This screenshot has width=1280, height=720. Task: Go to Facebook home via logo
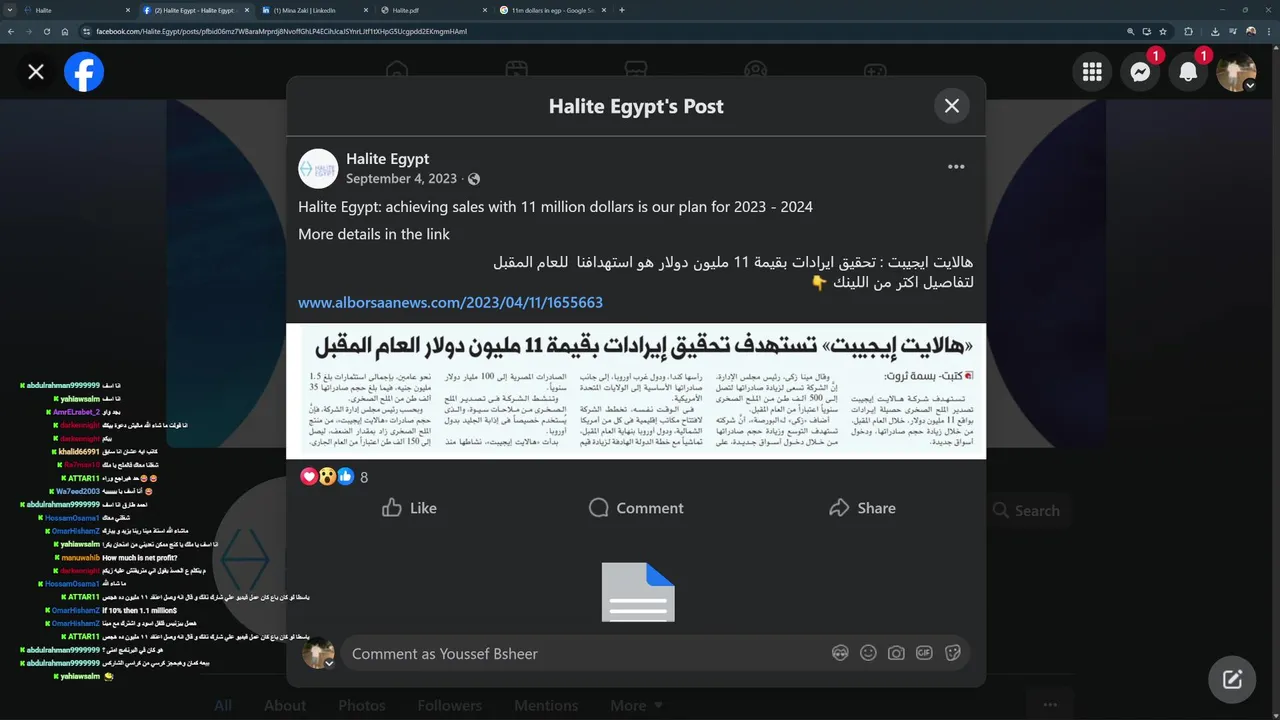pos(84,72)
